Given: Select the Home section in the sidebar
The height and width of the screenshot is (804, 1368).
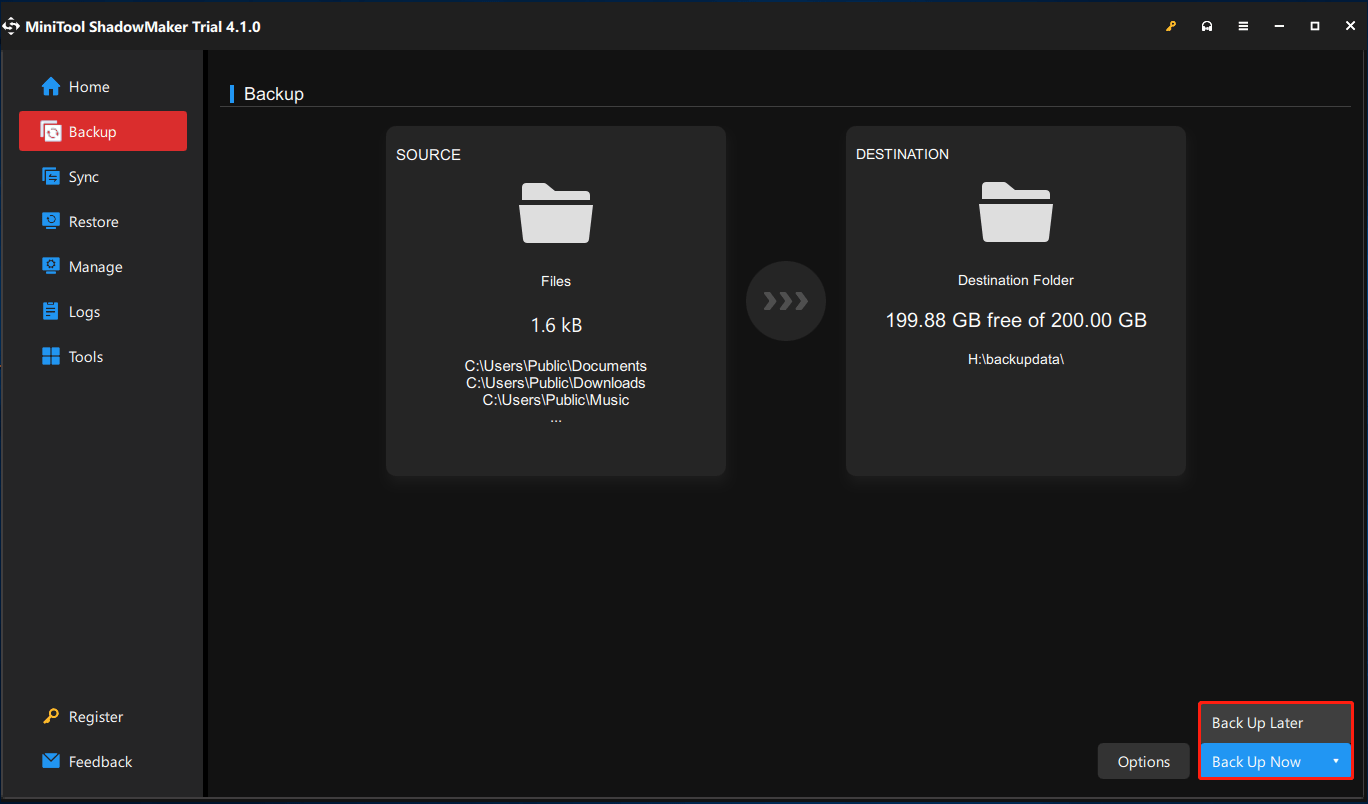Looking at the screenshot, I should coord(88,86).
